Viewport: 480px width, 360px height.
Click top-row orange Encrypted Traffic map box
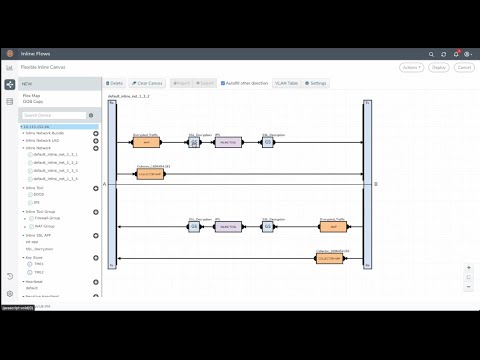tap(146, 142)
